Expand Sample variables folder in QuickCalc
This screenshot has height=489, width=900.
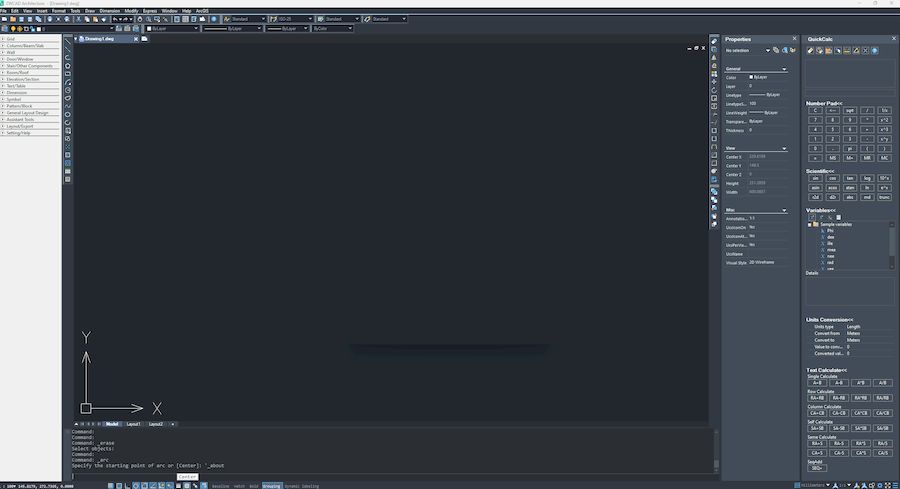pyautogui.click(x=809, y=224)
